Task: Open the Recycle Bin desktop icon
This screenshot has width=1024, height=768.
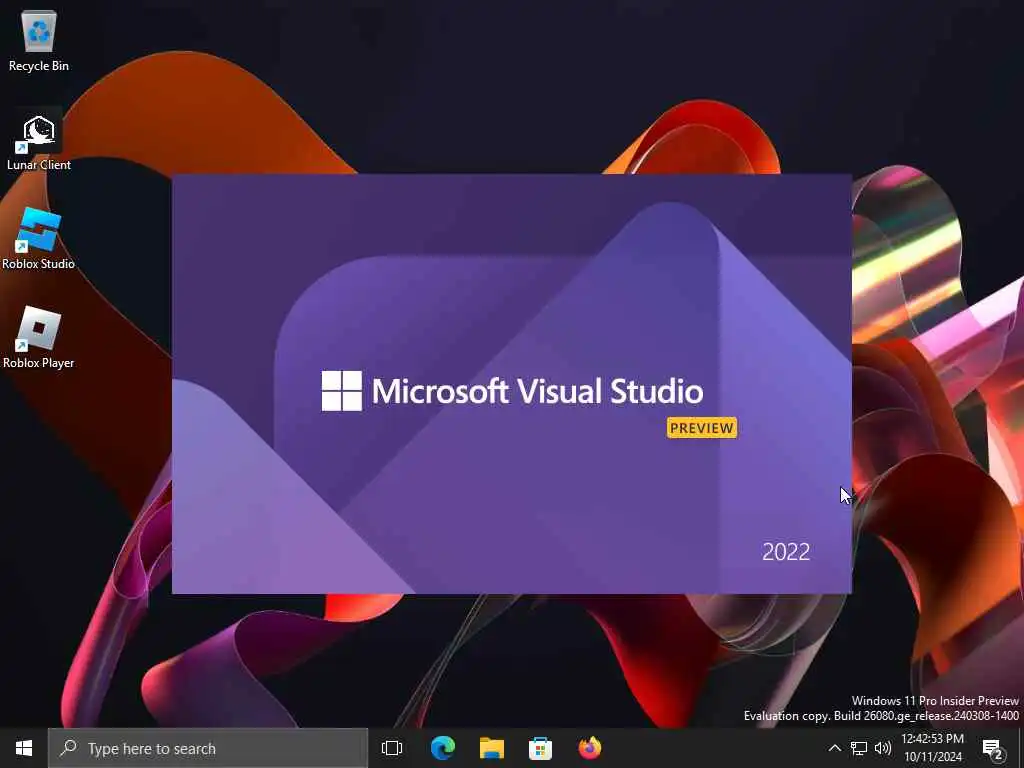Action: [x=39, y=41]
